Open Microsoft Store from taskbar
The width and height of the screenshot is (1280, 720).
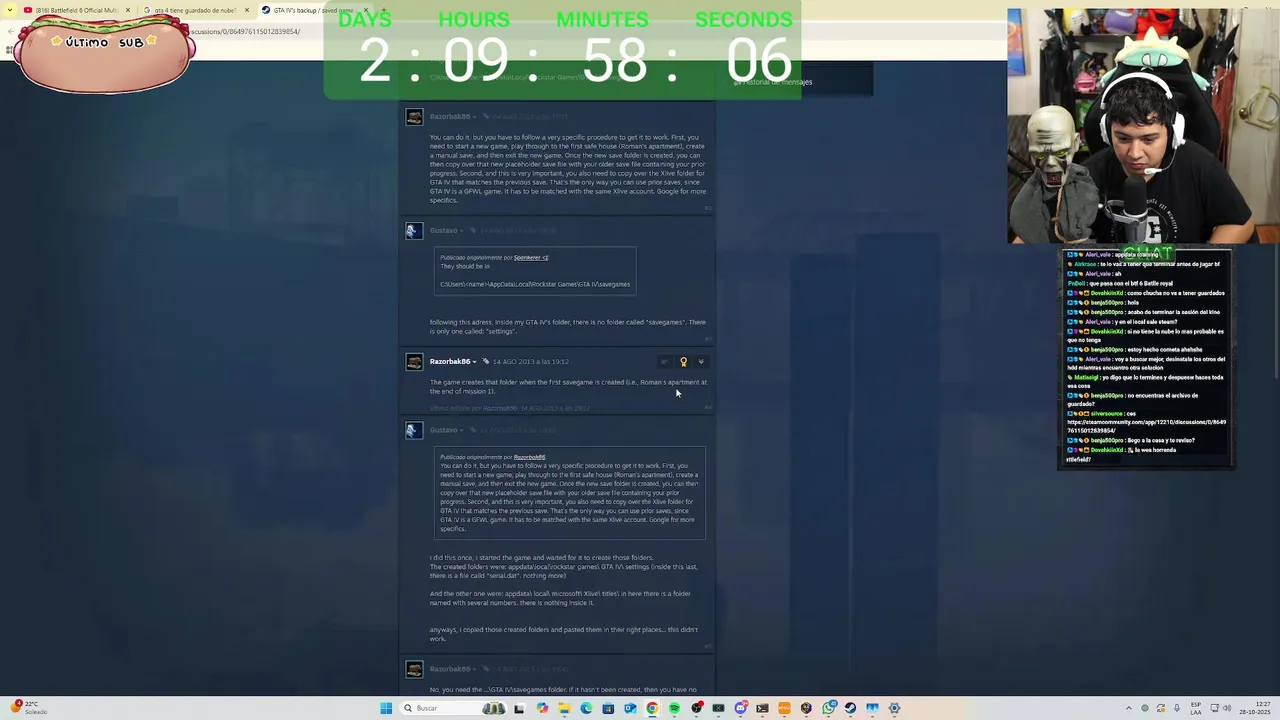coord(608,708)
